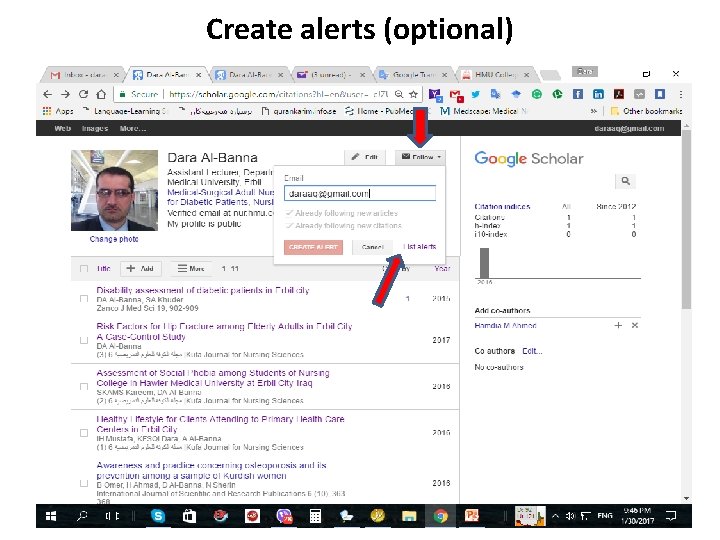The height and width of the screenshot is (540, 720).
Task: Open File Explorer from the taskbar
Action: (409, 516)
